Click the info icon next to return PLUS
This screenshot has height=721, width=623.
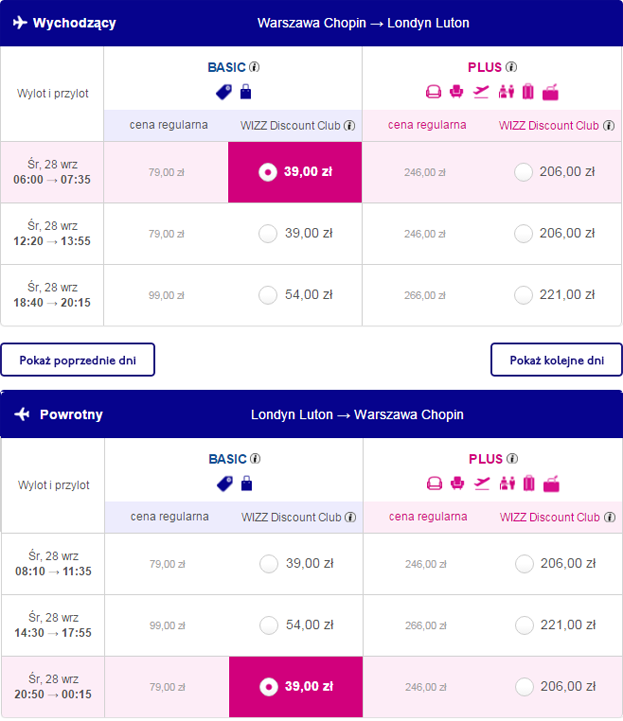(512, 458)
